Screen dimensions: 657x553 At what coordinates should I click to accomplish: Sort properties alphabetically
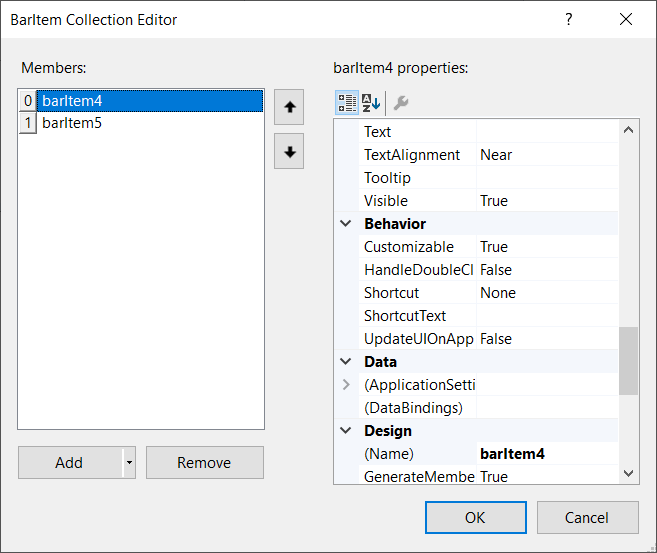click(371, 103)
